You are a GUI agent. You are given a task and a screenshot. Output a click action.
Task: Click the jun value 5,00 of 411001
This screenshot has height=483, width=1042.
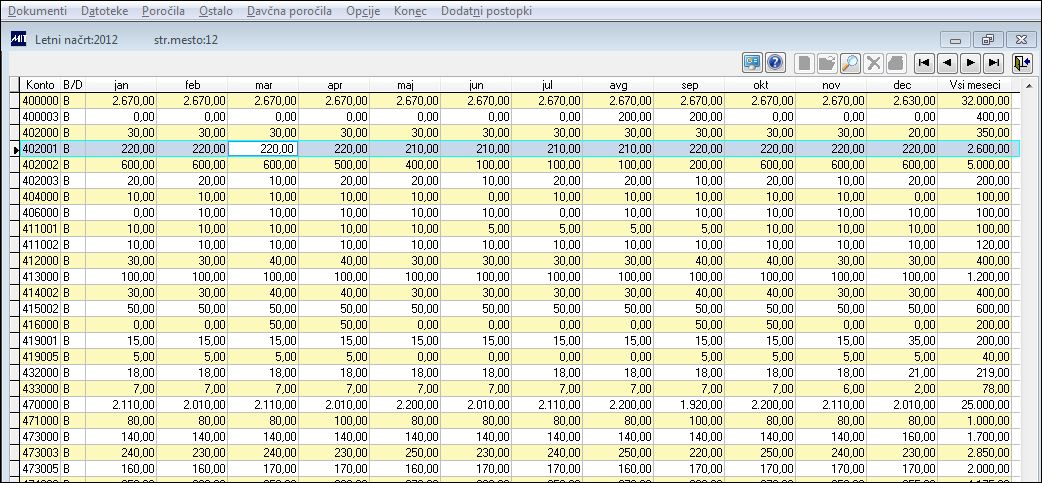[476, 229]
